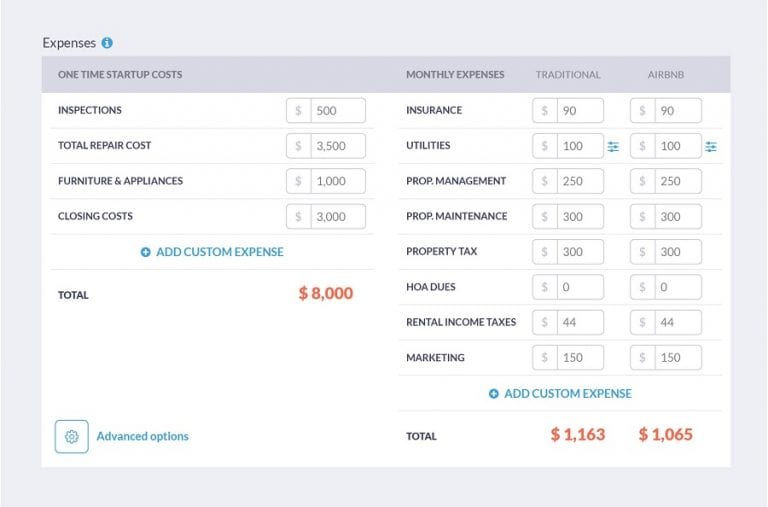Click Add Custom Expense under startup costs
The image size is (768, 507).
pyautogui.click(x=219, y=252)
